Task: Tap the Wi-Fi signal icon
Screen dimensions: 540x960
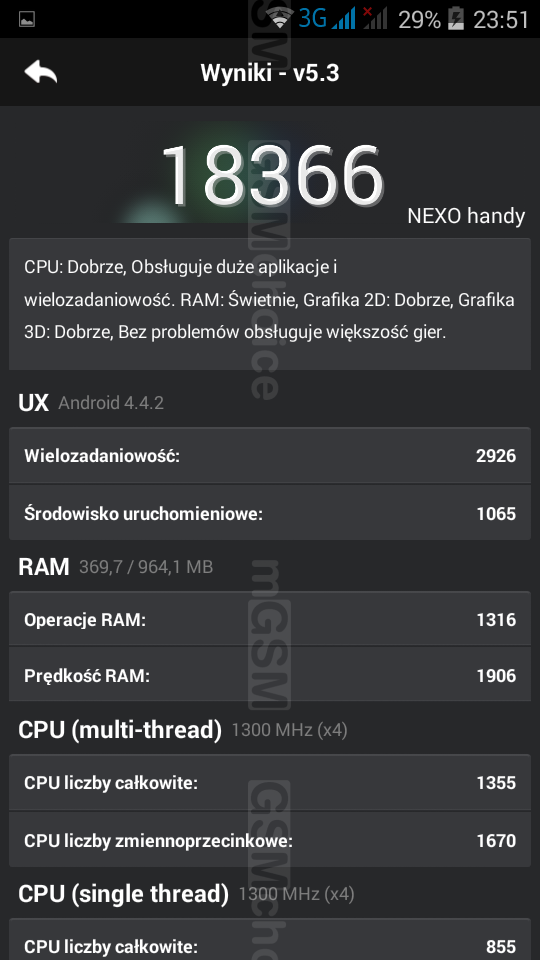Action: (x=280, y=18)
